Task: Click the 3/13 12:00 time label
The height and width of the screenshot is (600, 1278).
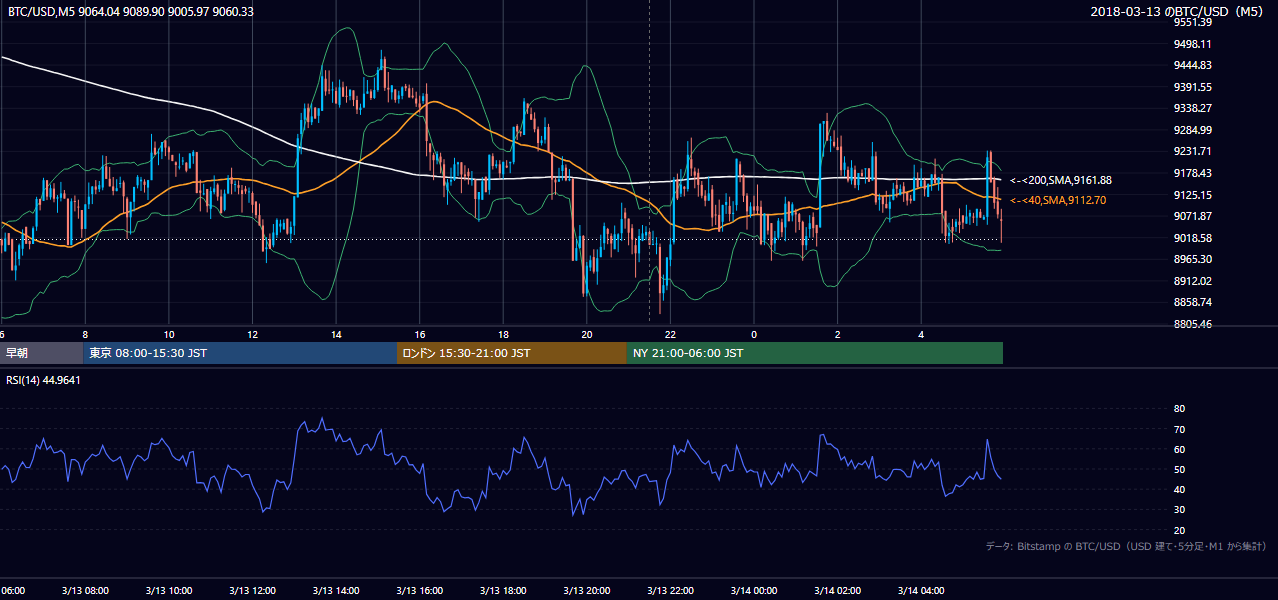Action: click(252, 591)
